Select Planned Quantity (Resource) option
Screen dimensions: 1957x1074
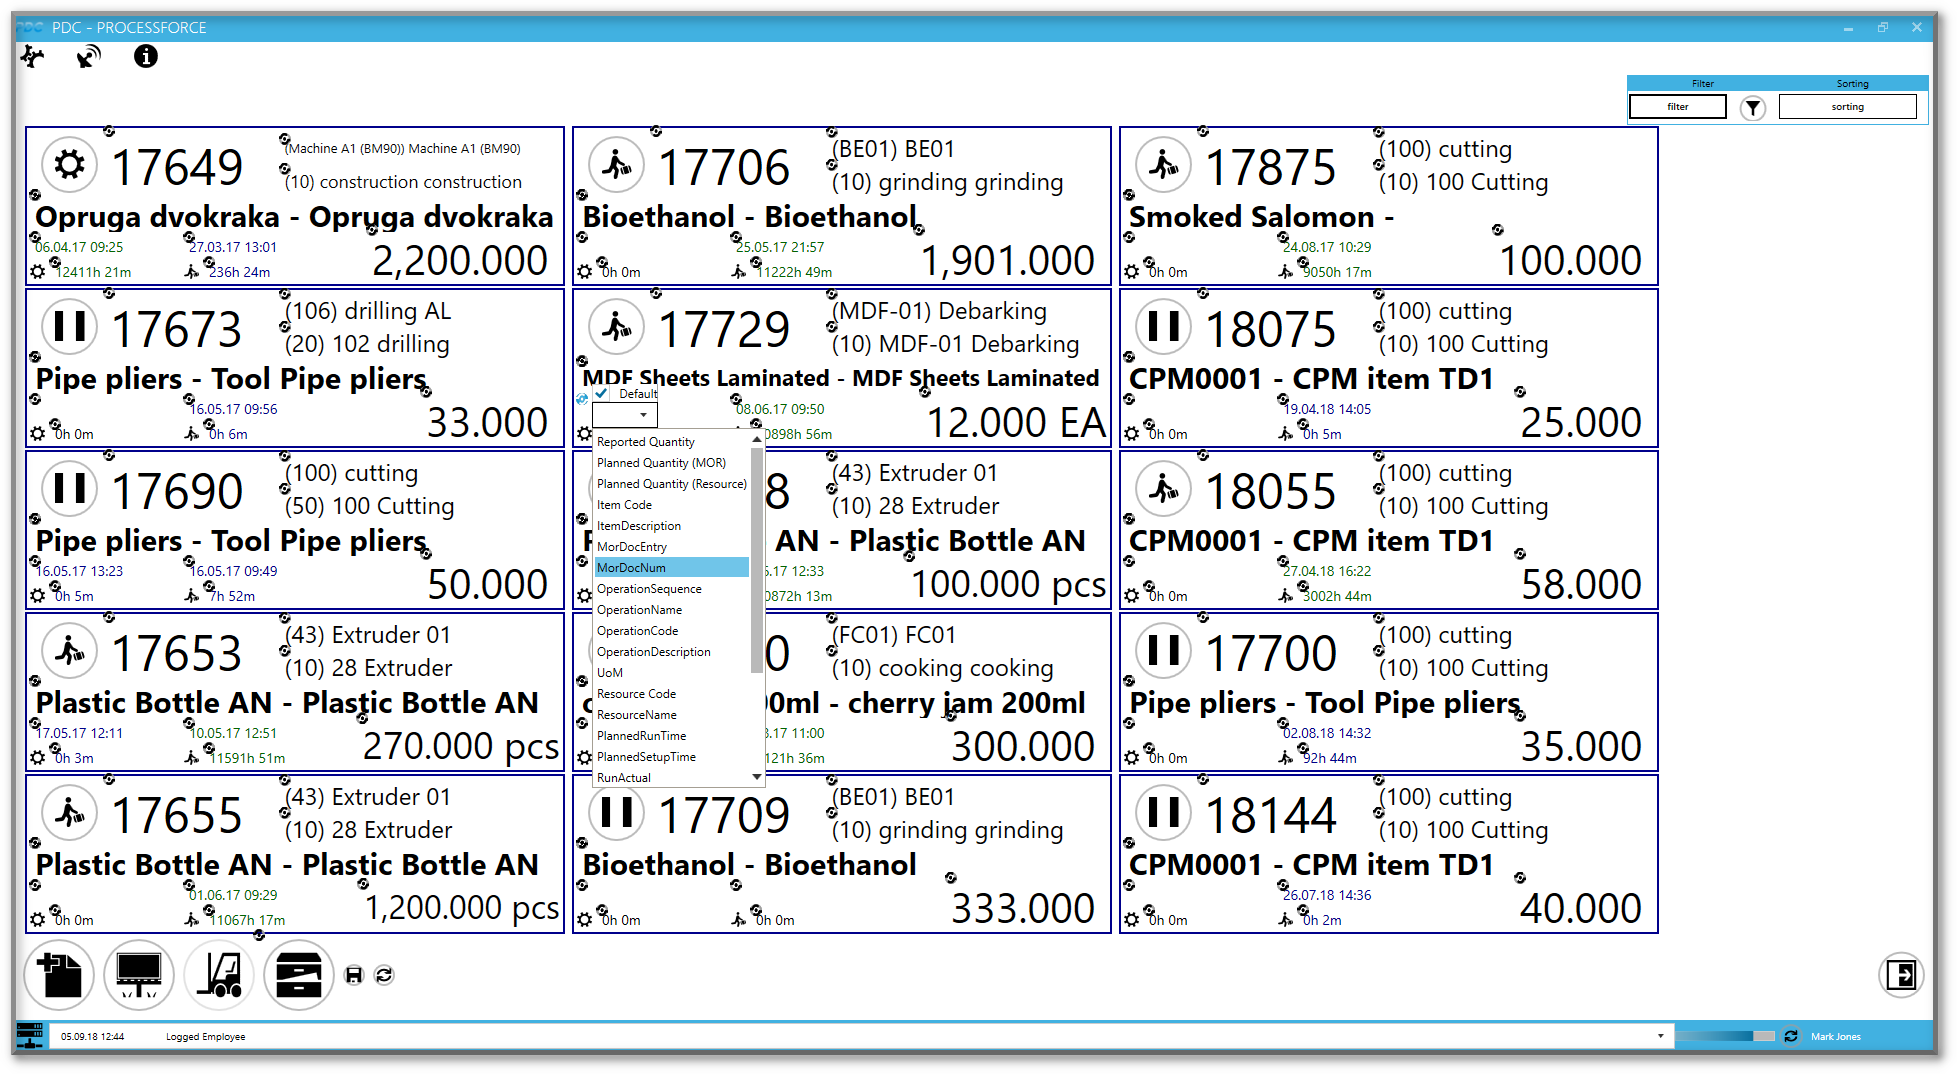(671, 484)
